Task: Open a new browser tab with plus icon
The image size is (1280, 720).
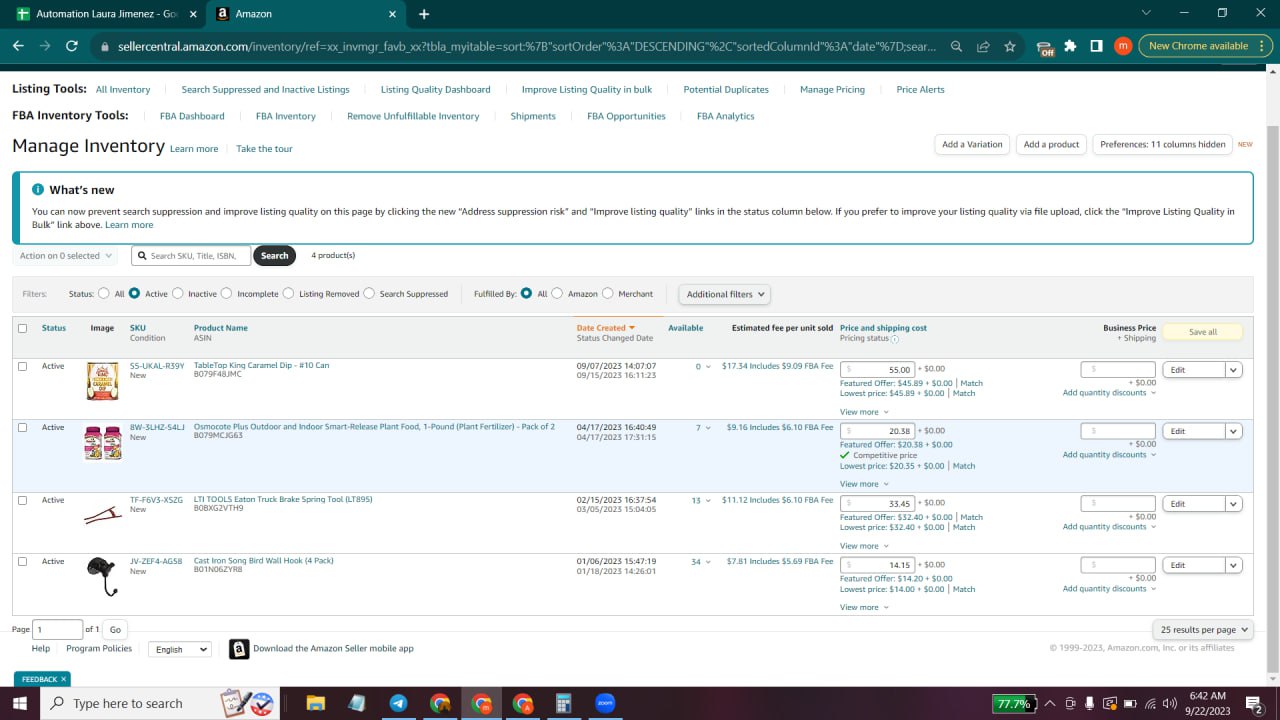Action: [x=424, y=14]
